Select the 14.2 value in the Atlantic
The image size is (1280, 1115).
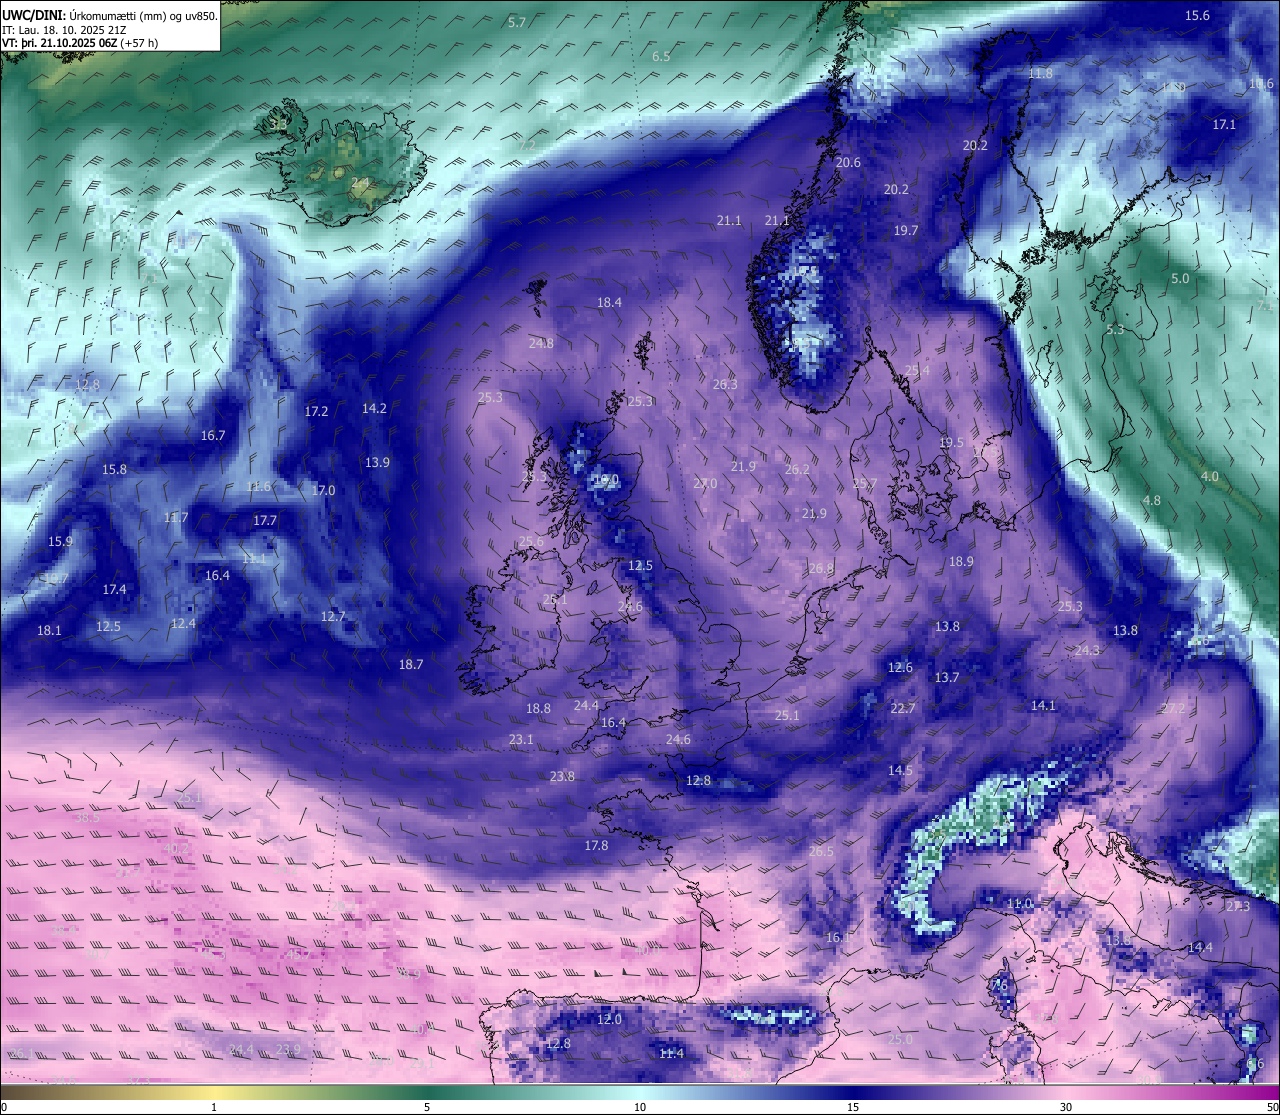[374, 408]
